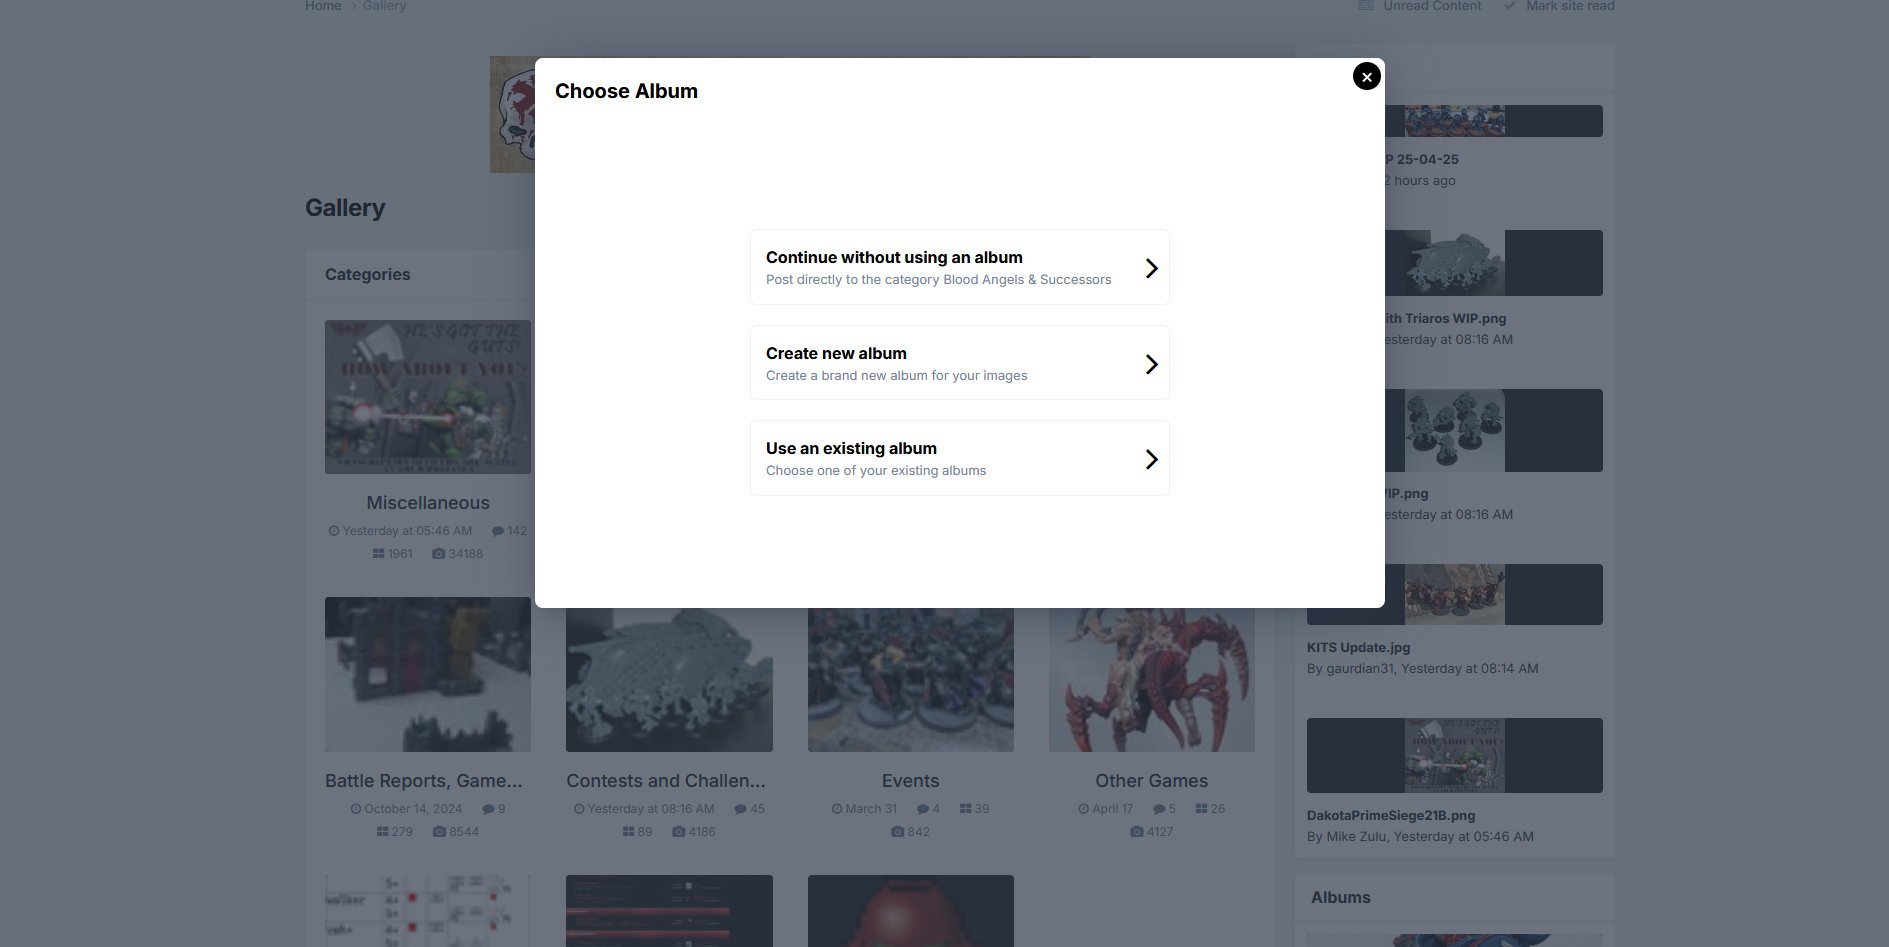Close the Choose Album dialog
The image size is (1889, 947).
1366,76
